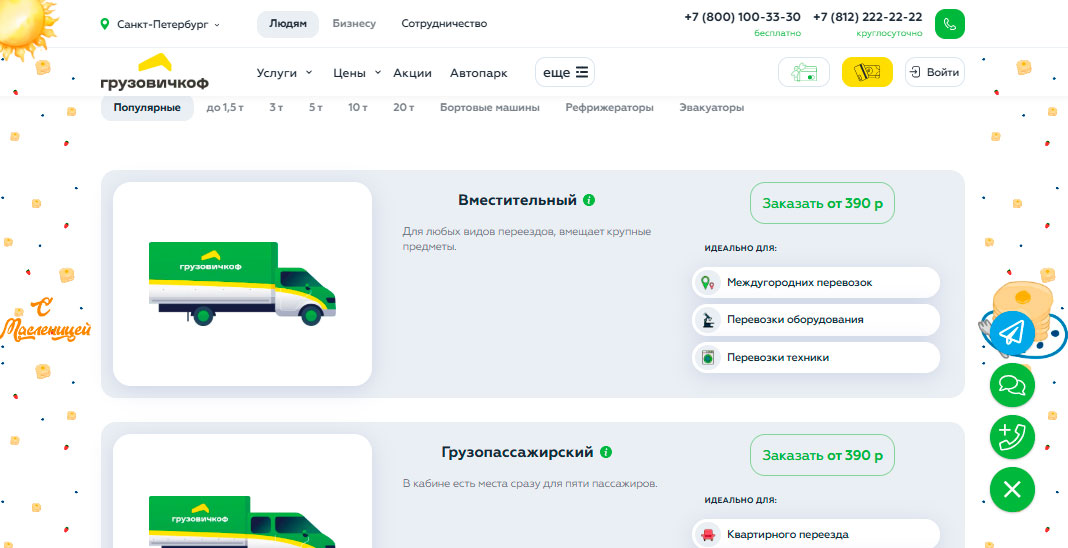Screen dimensions: 1068x548
Task: Switch to the Людям tab
Action: coord(287,24)
